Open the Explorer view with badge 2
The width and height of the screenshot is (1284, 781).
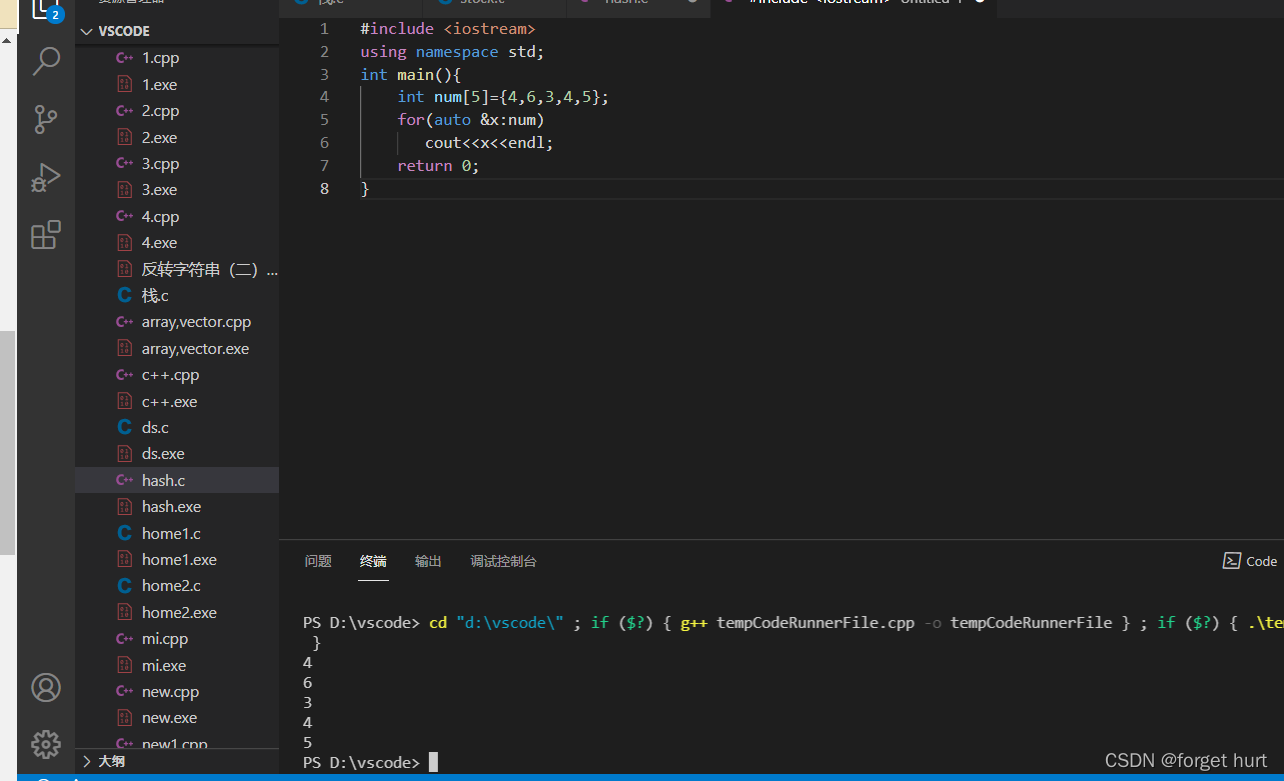(x=46, y=10)
